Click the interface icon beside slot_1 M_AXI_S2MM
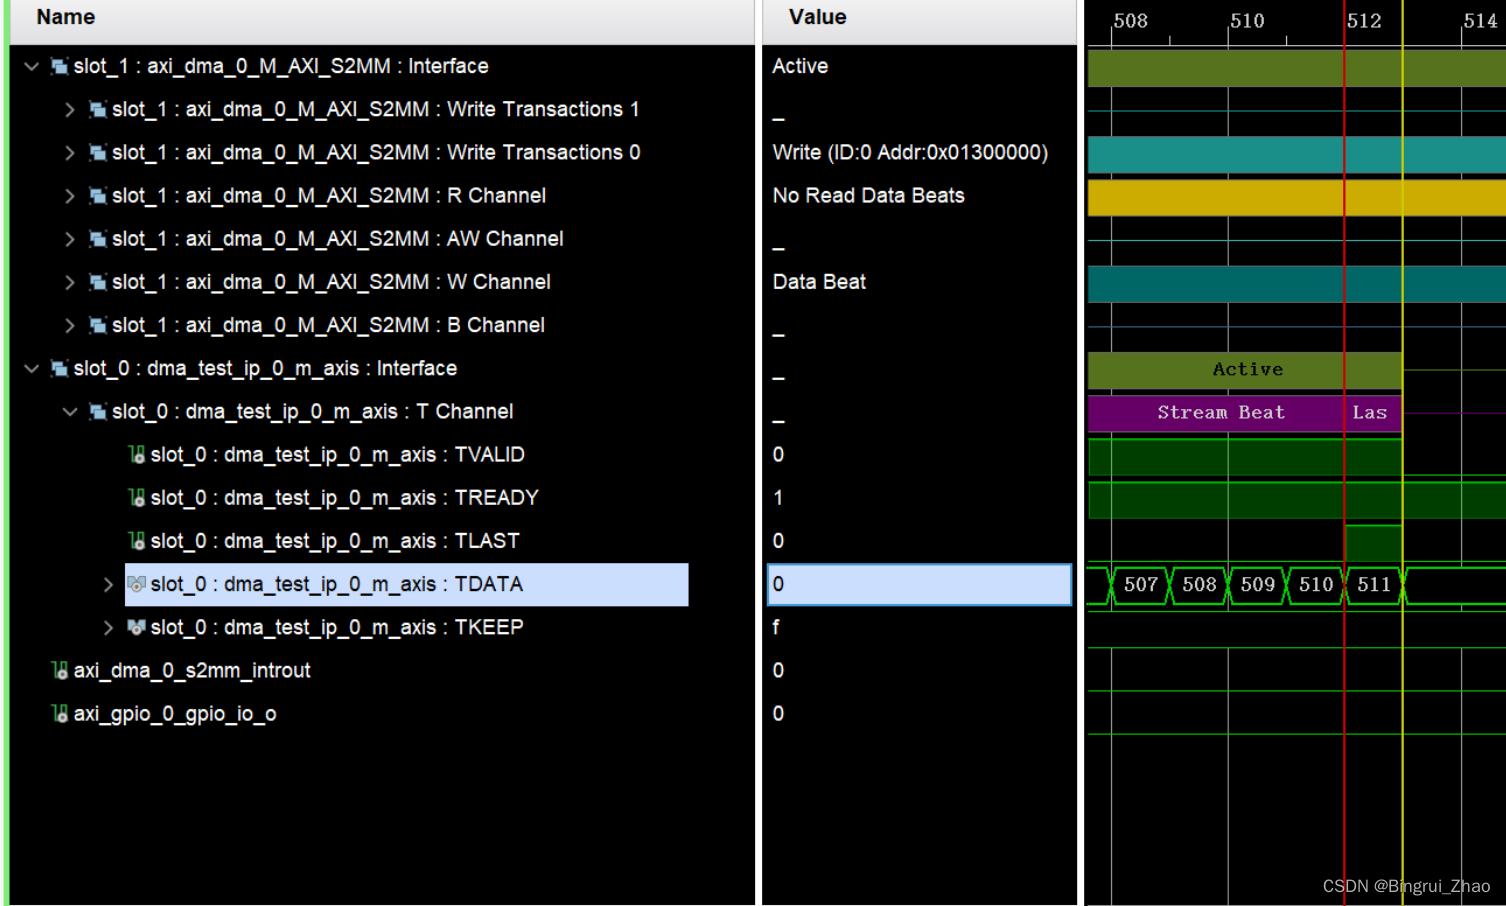The height and width of the screenshot is (906, 1506). [x=59, y=66]
